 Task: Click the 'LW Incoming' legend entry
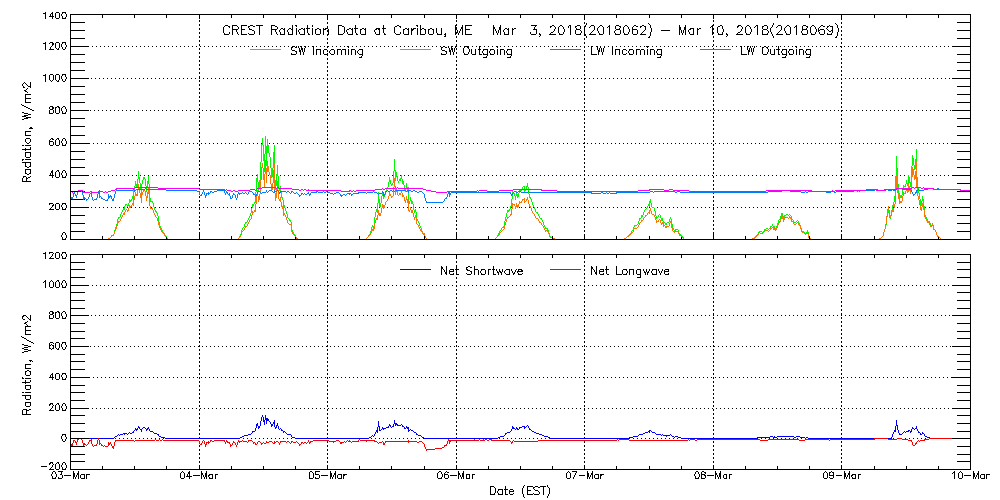(626, 52)
